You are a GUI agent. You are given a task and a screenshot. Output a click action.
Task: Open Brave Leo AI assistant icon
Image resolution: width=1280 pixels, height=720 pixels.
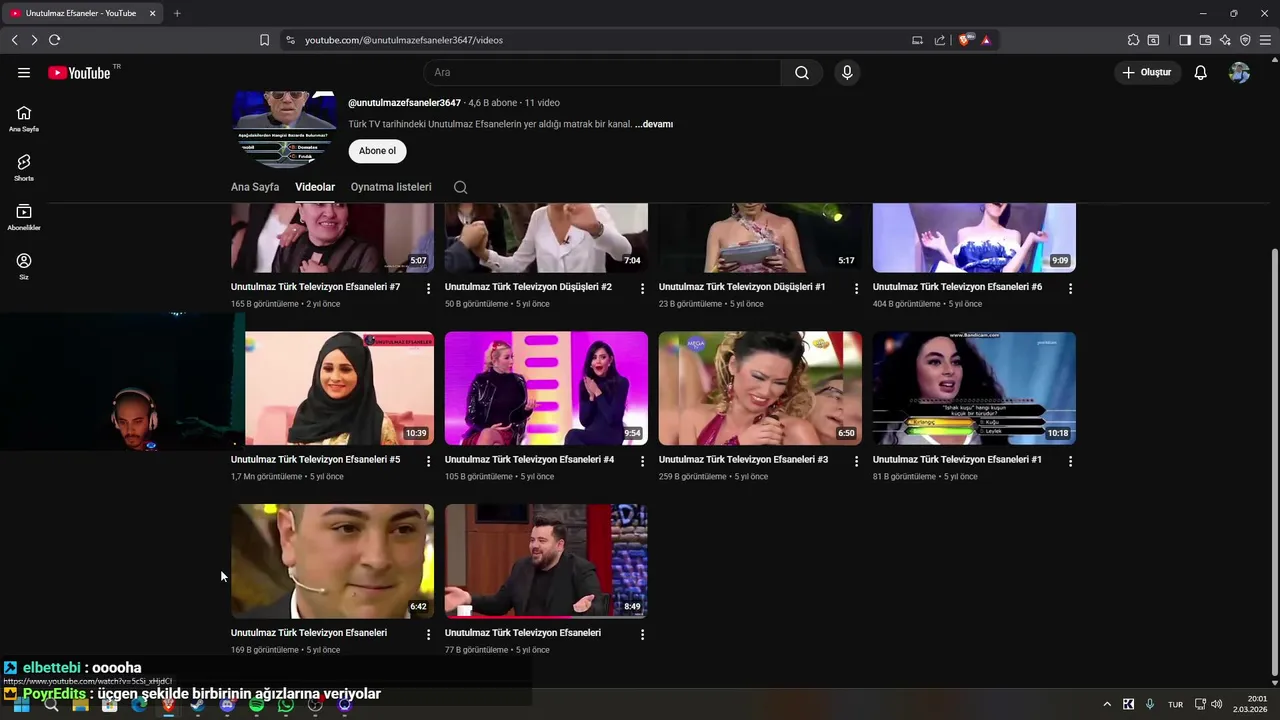click(1225, 40)
